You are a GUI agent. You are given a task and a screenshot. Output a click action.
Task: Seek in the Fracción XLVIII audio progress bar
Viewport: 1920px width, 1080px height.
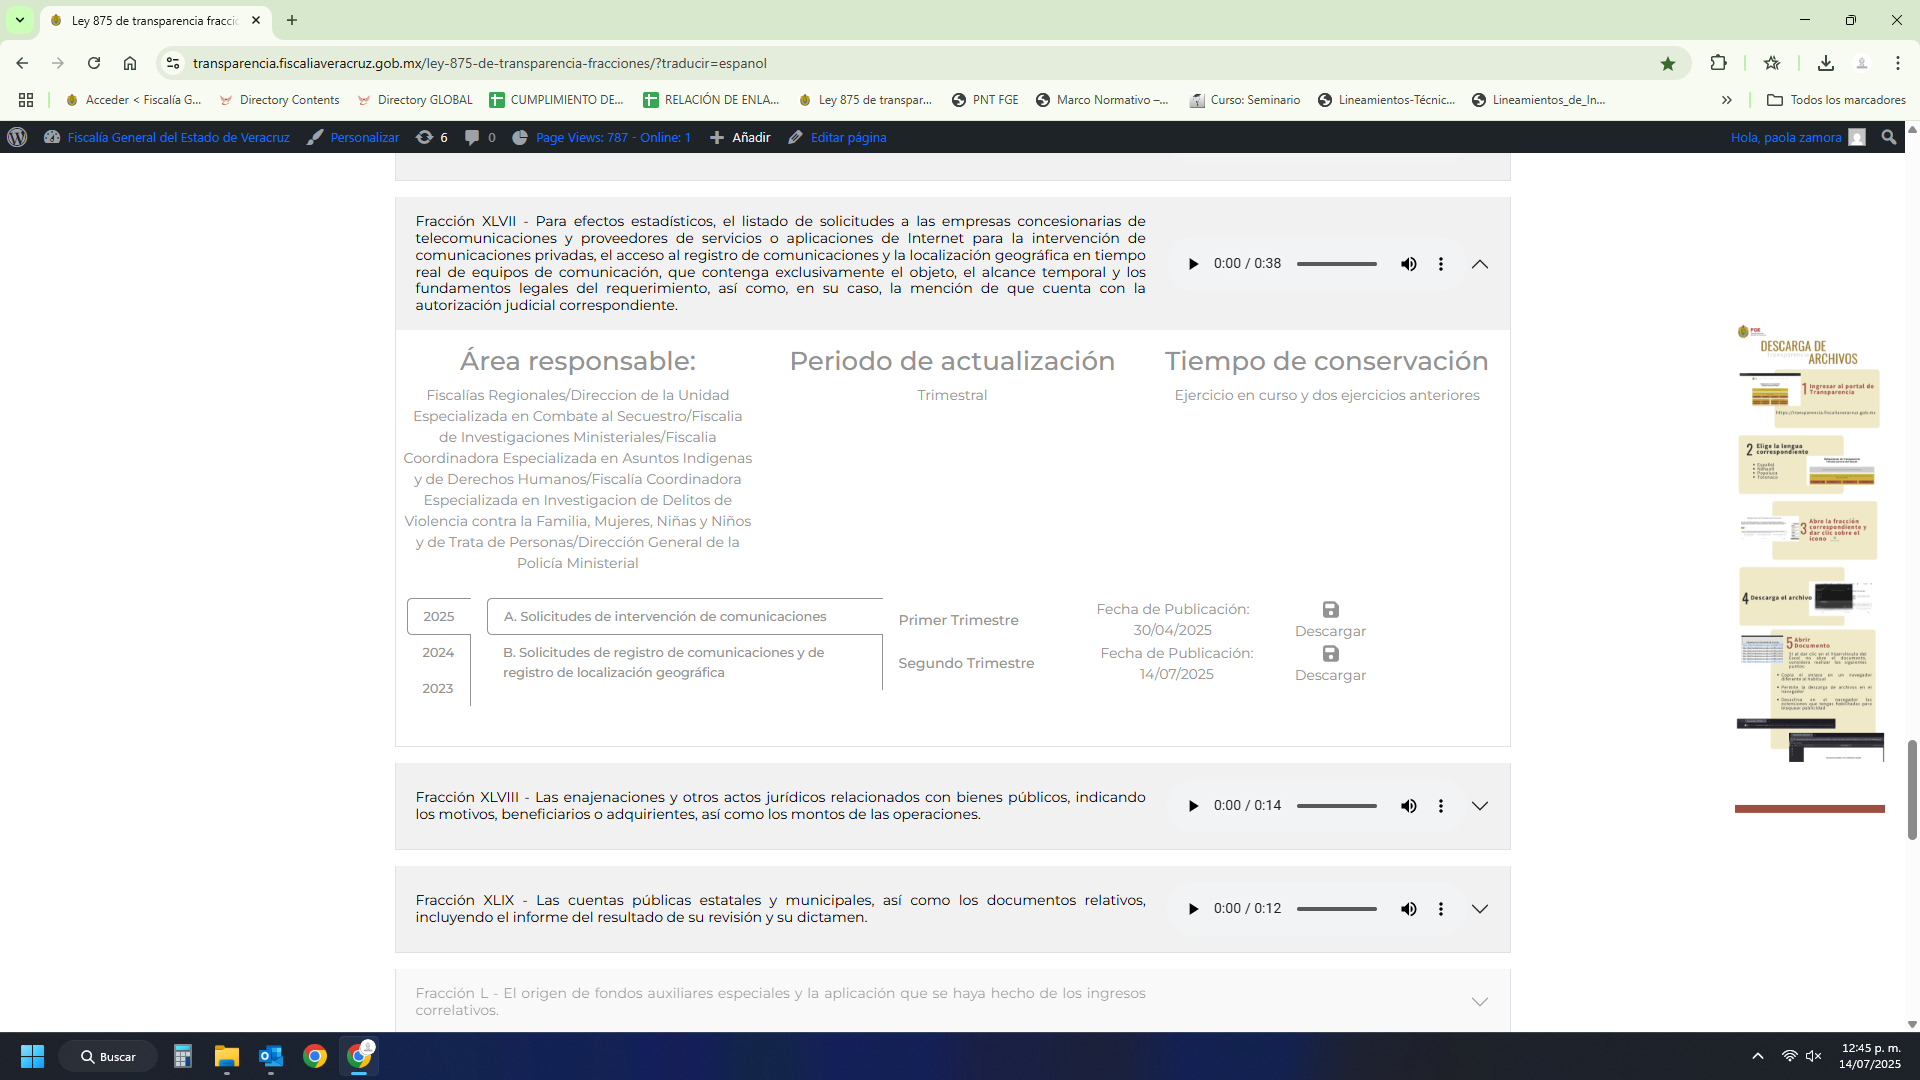click(1336, 806)
